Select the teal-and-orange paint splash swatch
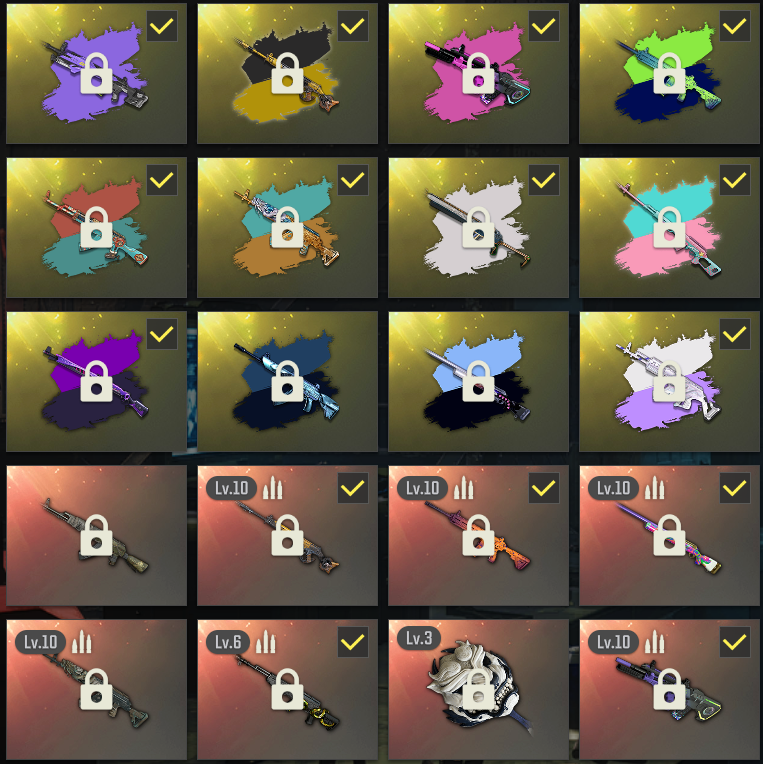763x764 pixels. coord(285,227)
